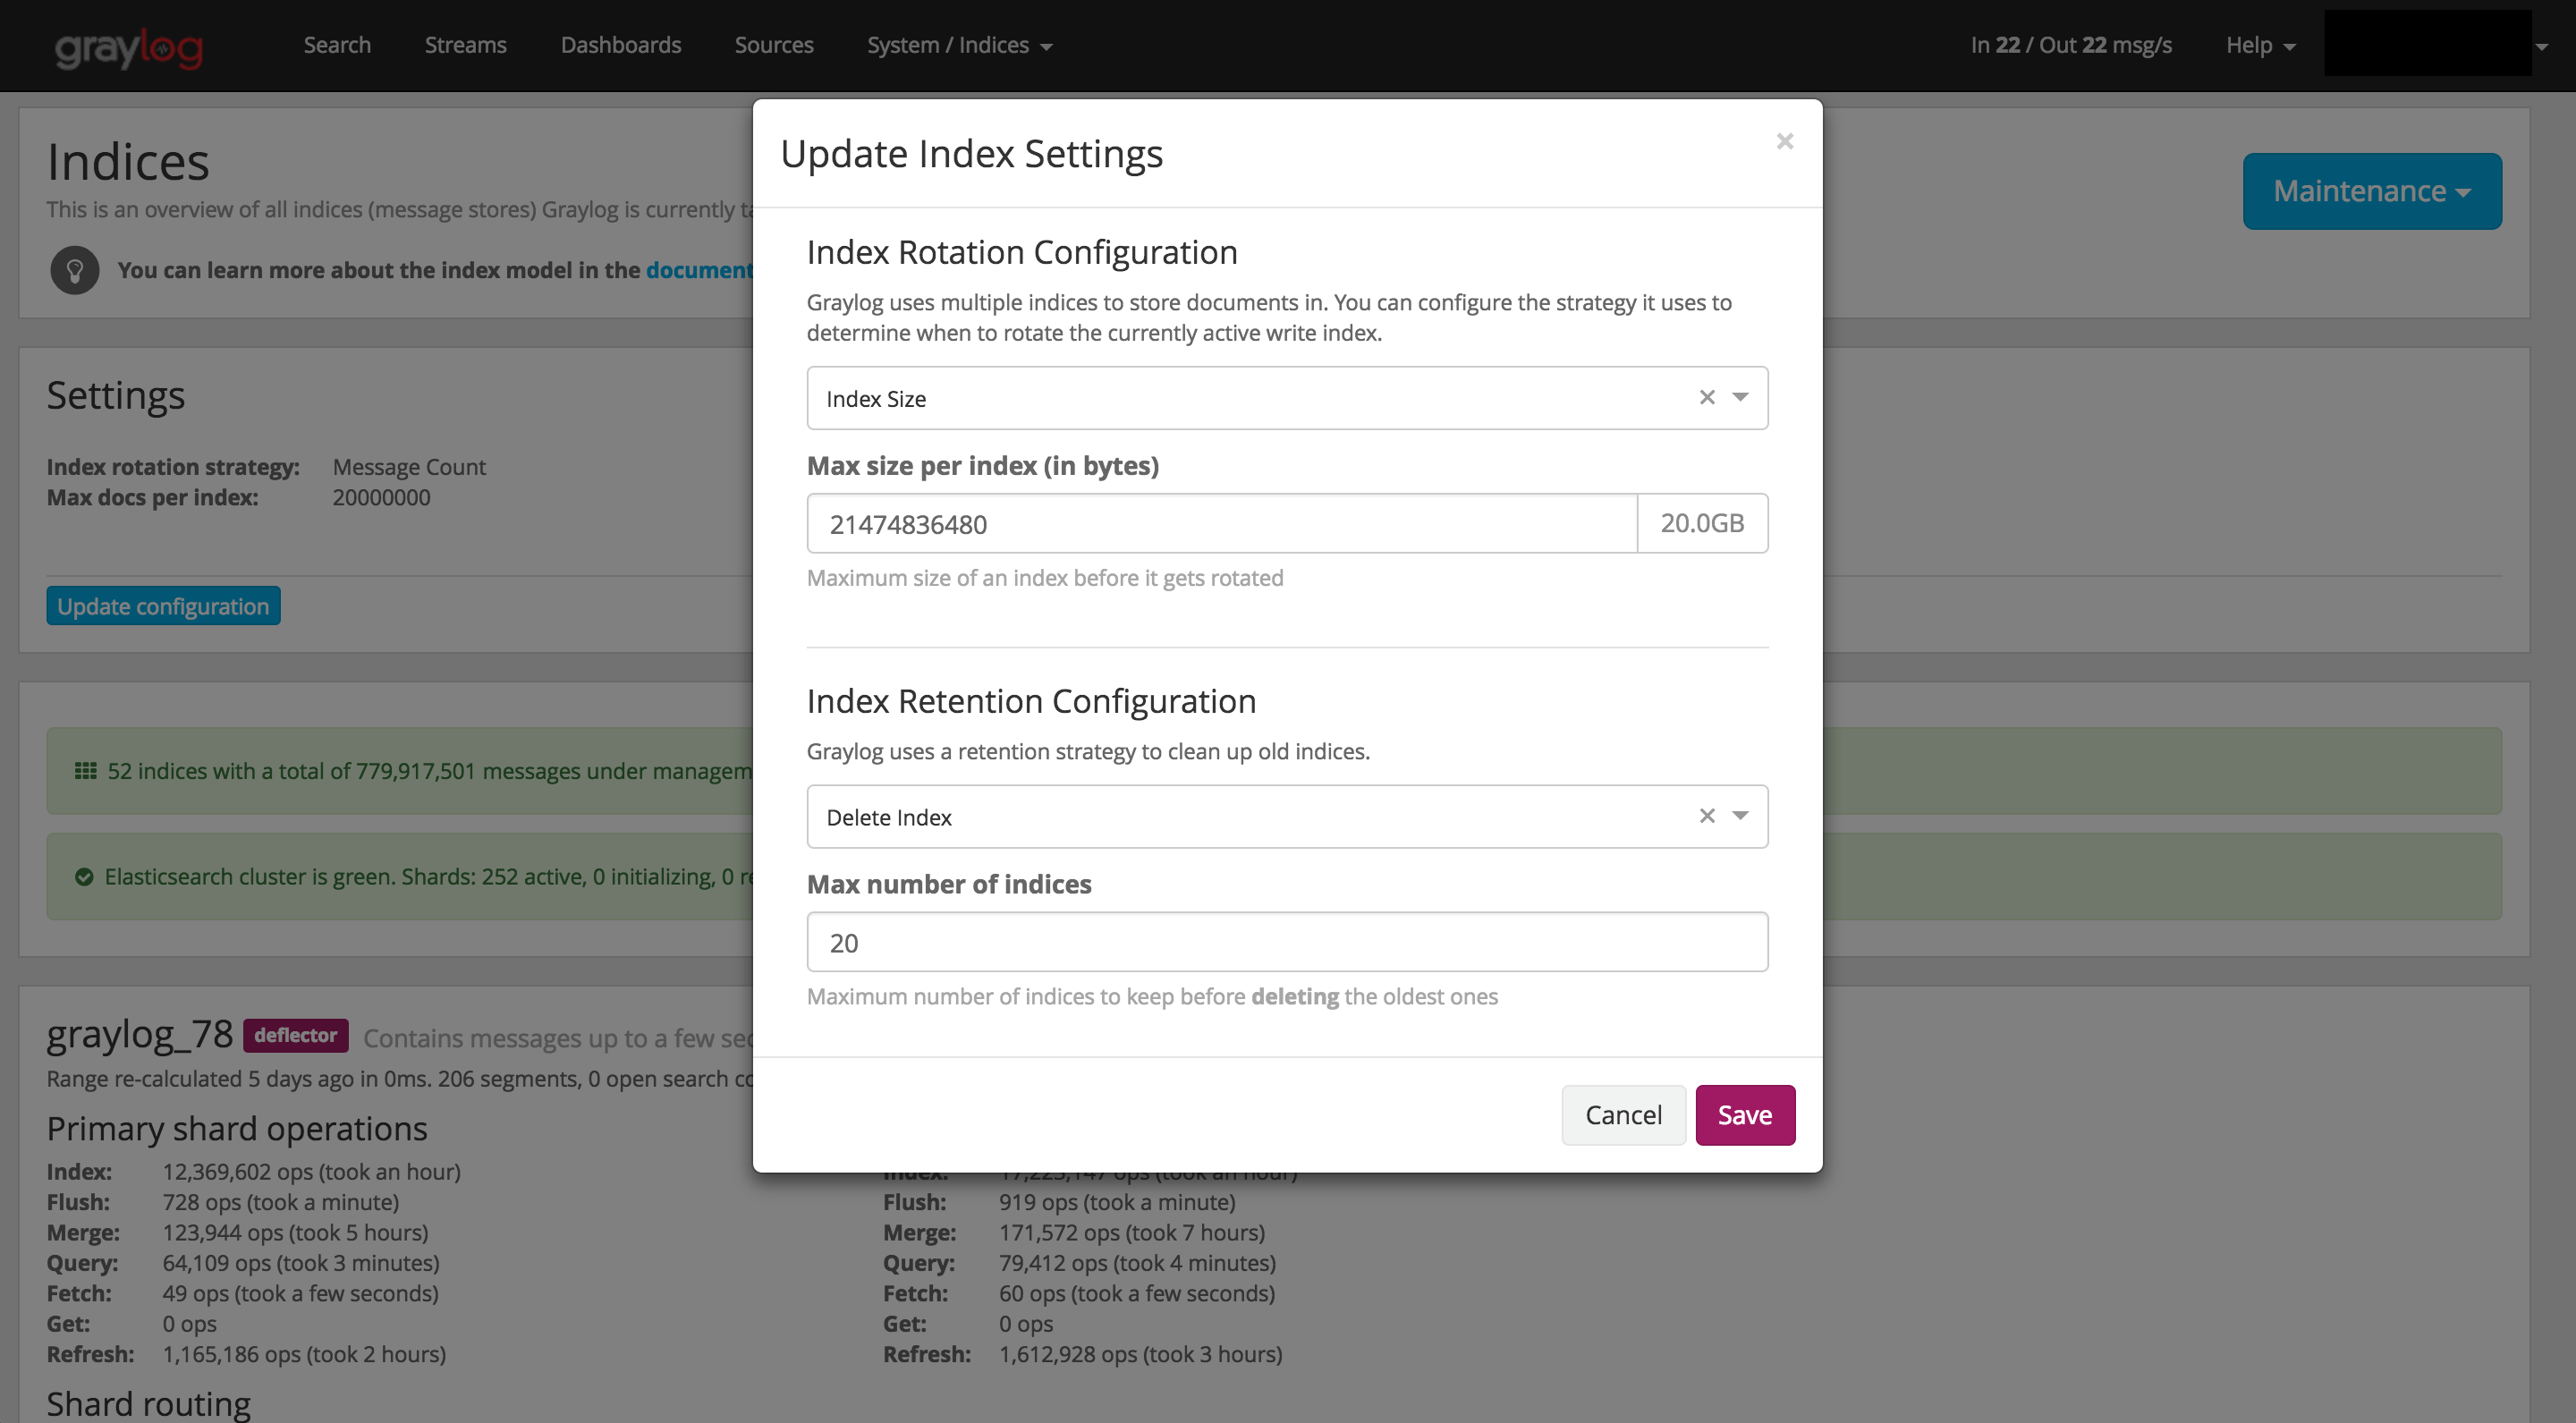
Task: Click the Index Rotation Configuration heading
Action: (x=1022, y=252)
